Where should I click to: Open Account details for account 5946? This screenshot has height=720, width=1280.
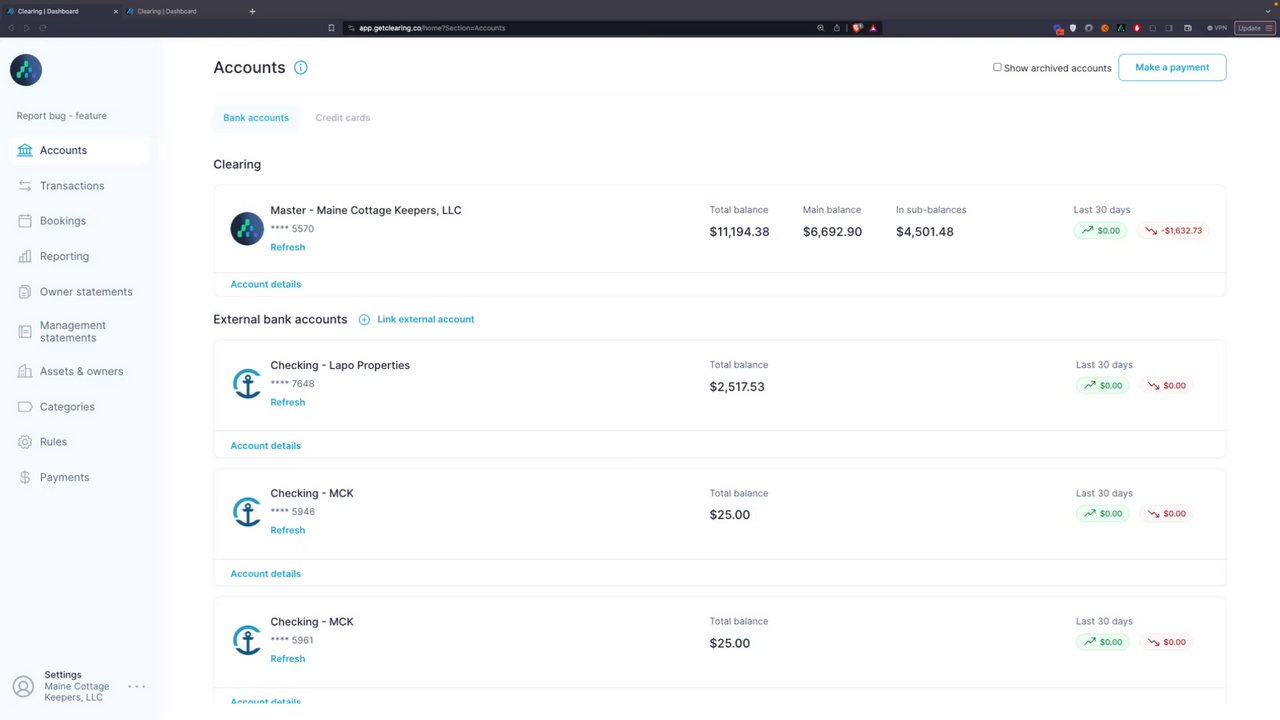point(265,574)
